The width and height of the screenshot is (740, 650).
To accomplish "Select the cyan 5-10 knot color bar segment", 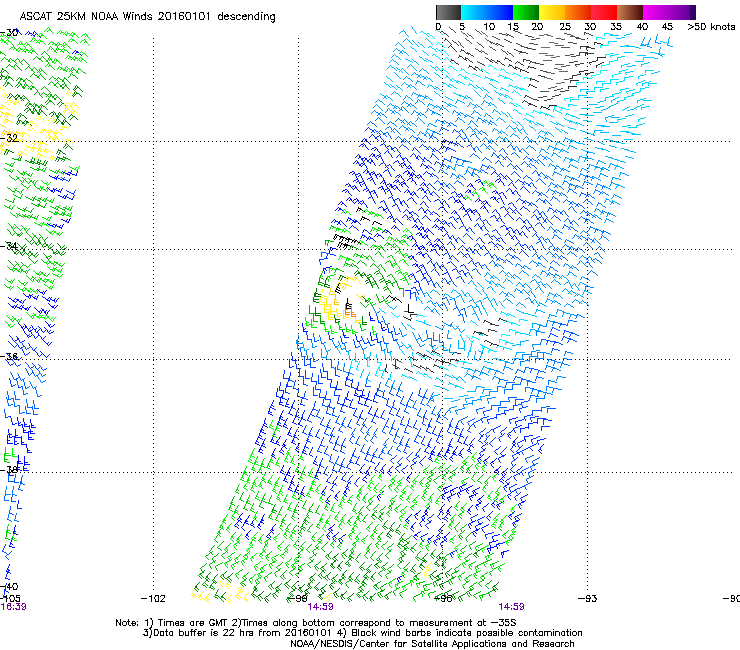I will pyautogui.click(x=474, y=12).
